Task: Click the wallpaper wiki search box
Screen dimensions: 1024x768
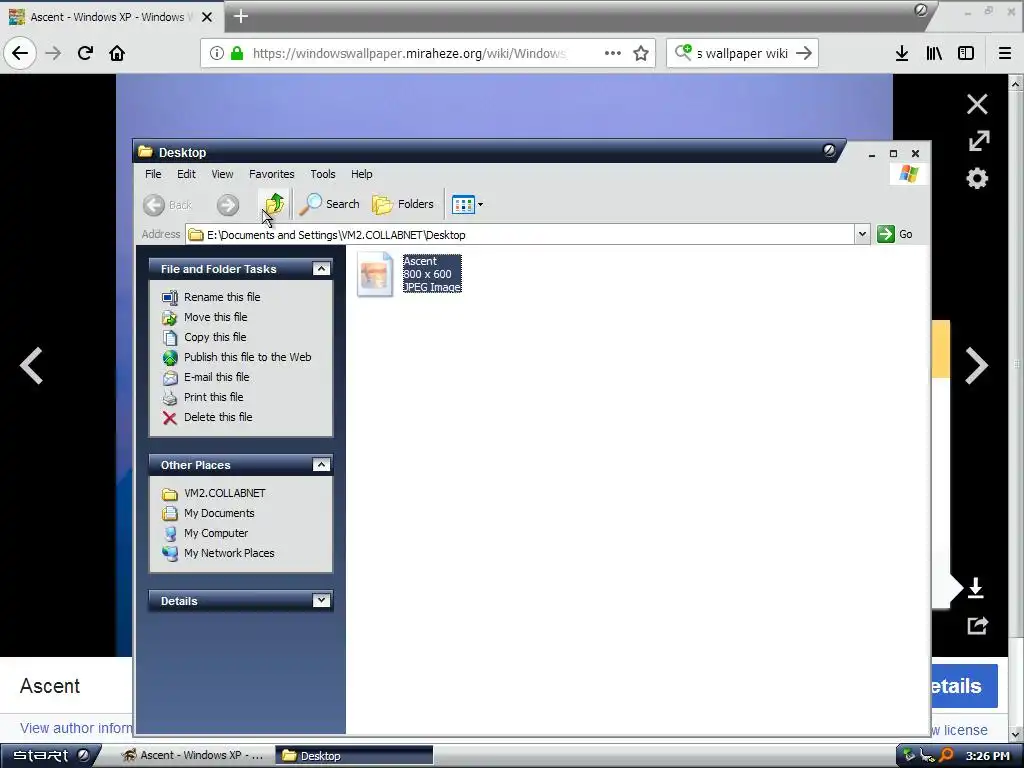Action: point(743,53)
